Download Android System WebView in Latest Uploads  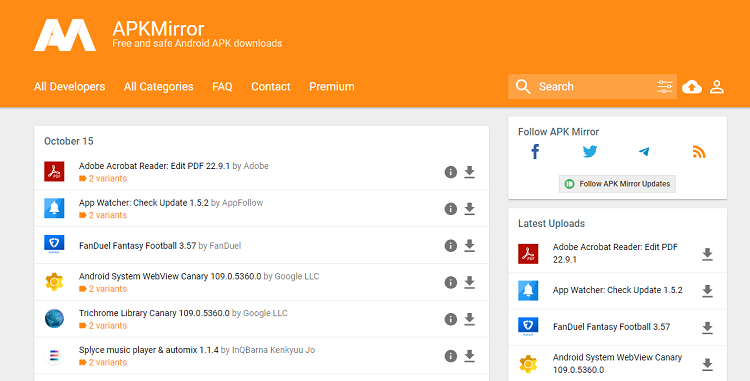click(707, 365)
